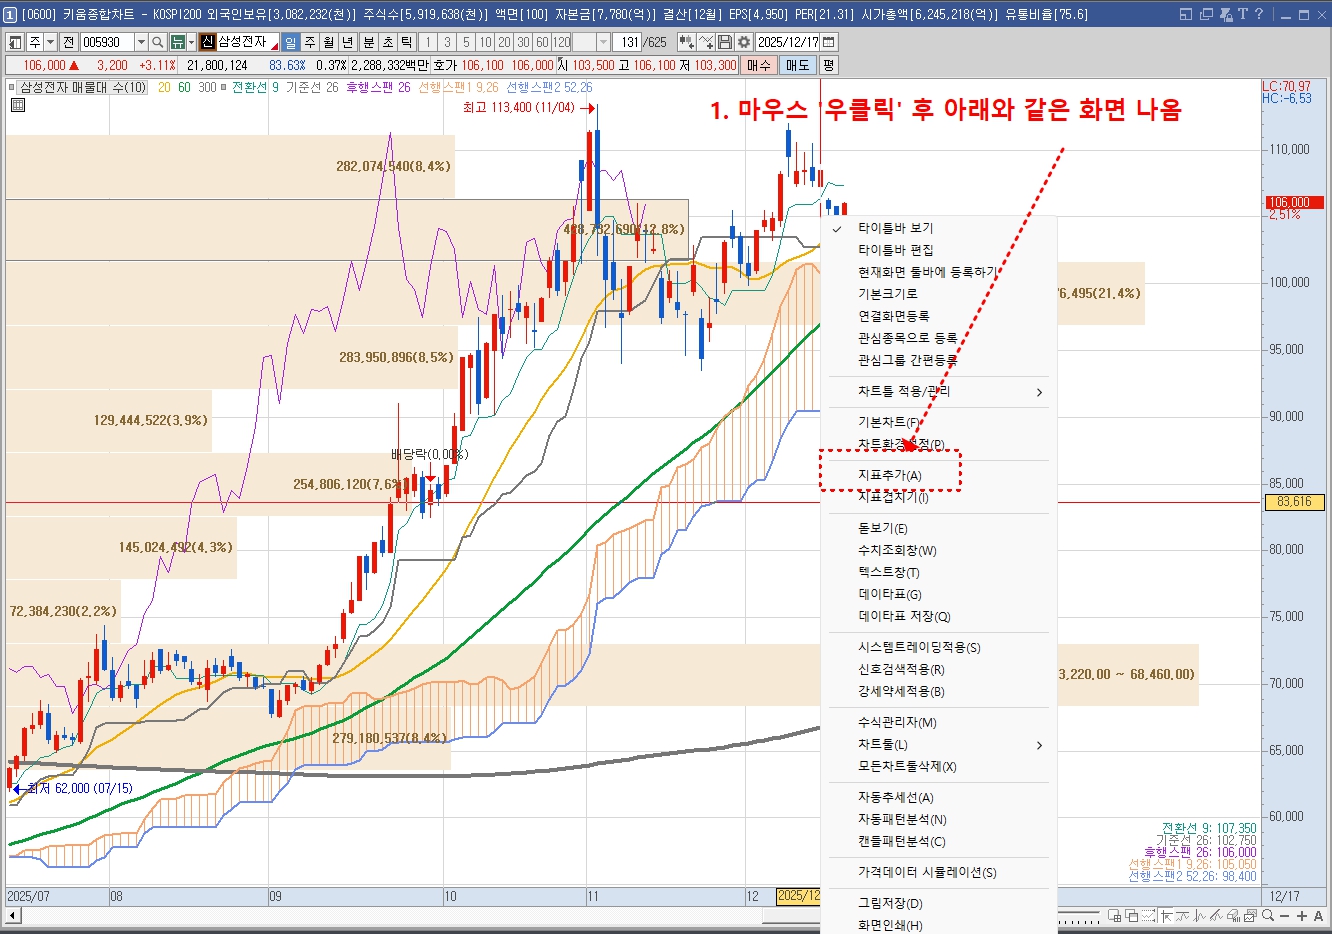Click the 30 interval preset button
Screen dimensions: 1332x934
tap(523, 42)
